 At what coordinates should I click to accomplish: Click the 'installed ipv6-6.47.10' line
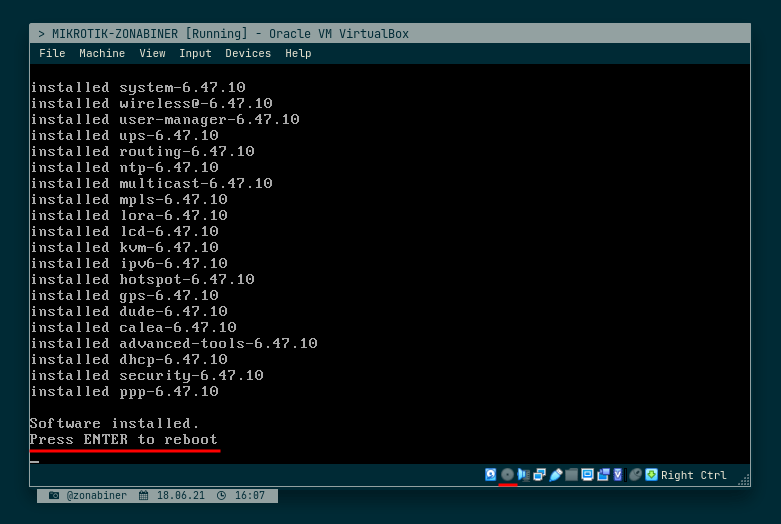[x=129, y=263]
